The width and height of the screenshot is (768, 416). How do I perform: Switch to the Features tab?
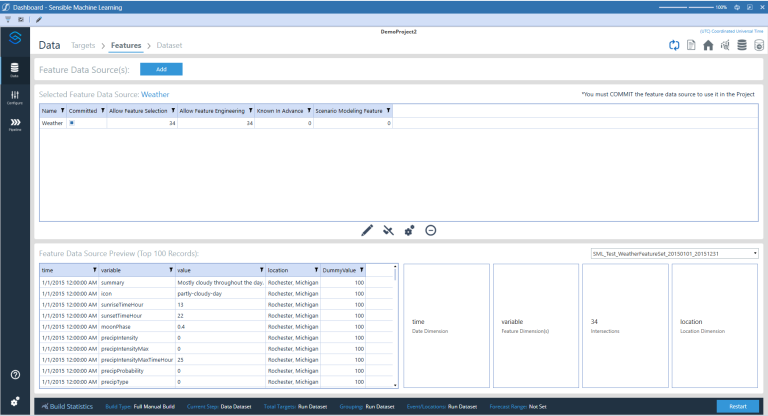pyautogui.click(x=126, y=45)
